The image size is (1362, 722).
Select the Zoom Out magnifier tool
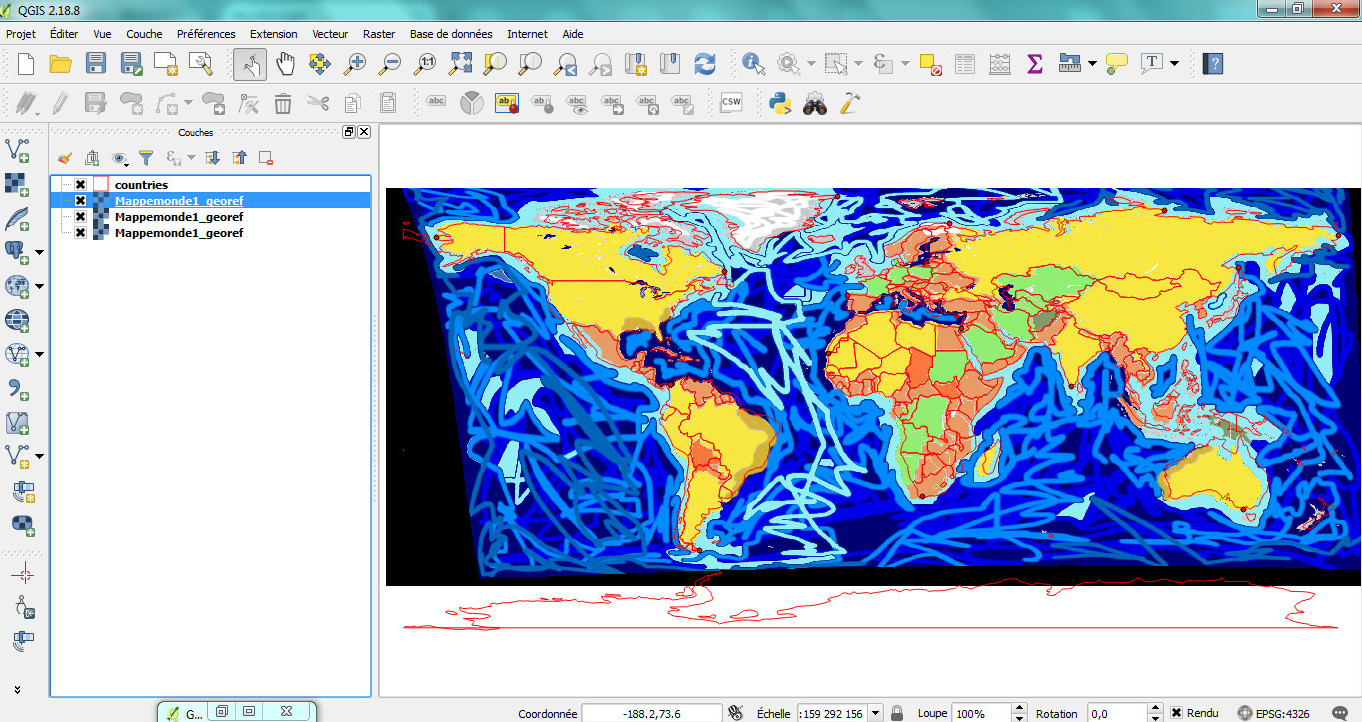click(390, 64)
